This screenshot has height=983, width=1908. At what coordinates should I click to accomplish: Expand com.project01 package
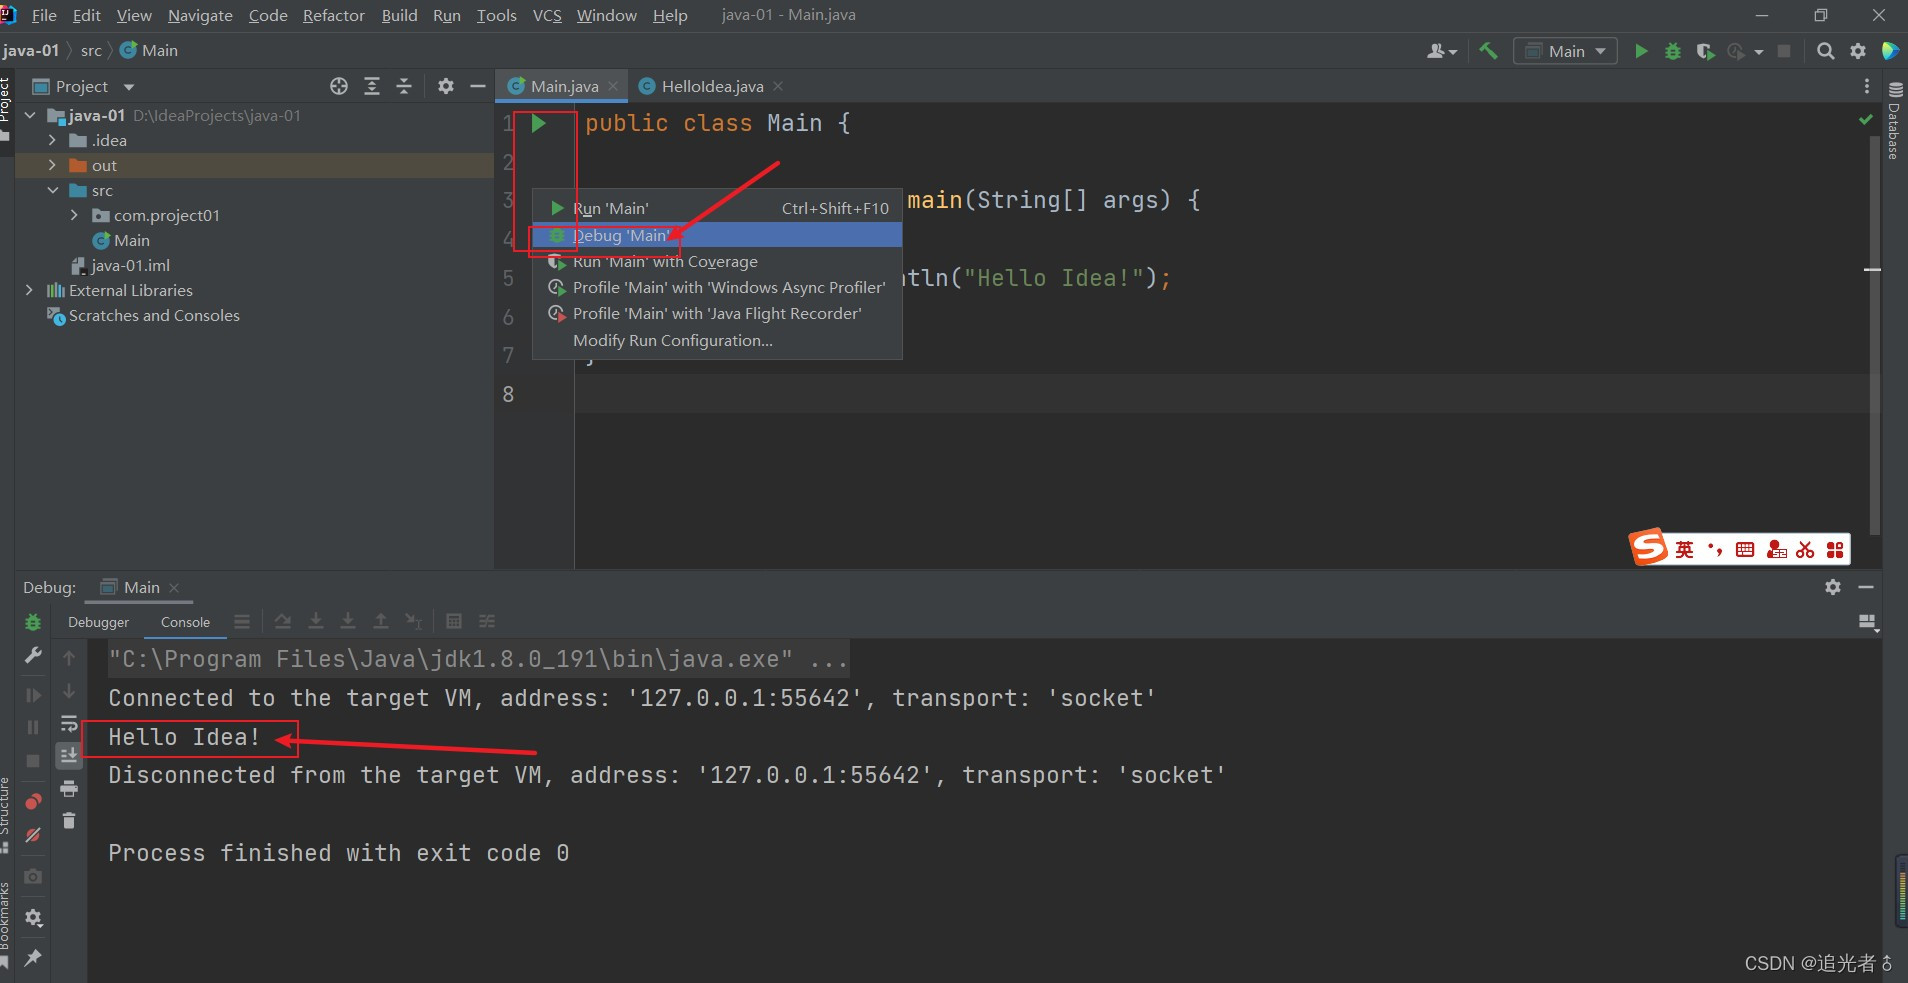point(74,216)
